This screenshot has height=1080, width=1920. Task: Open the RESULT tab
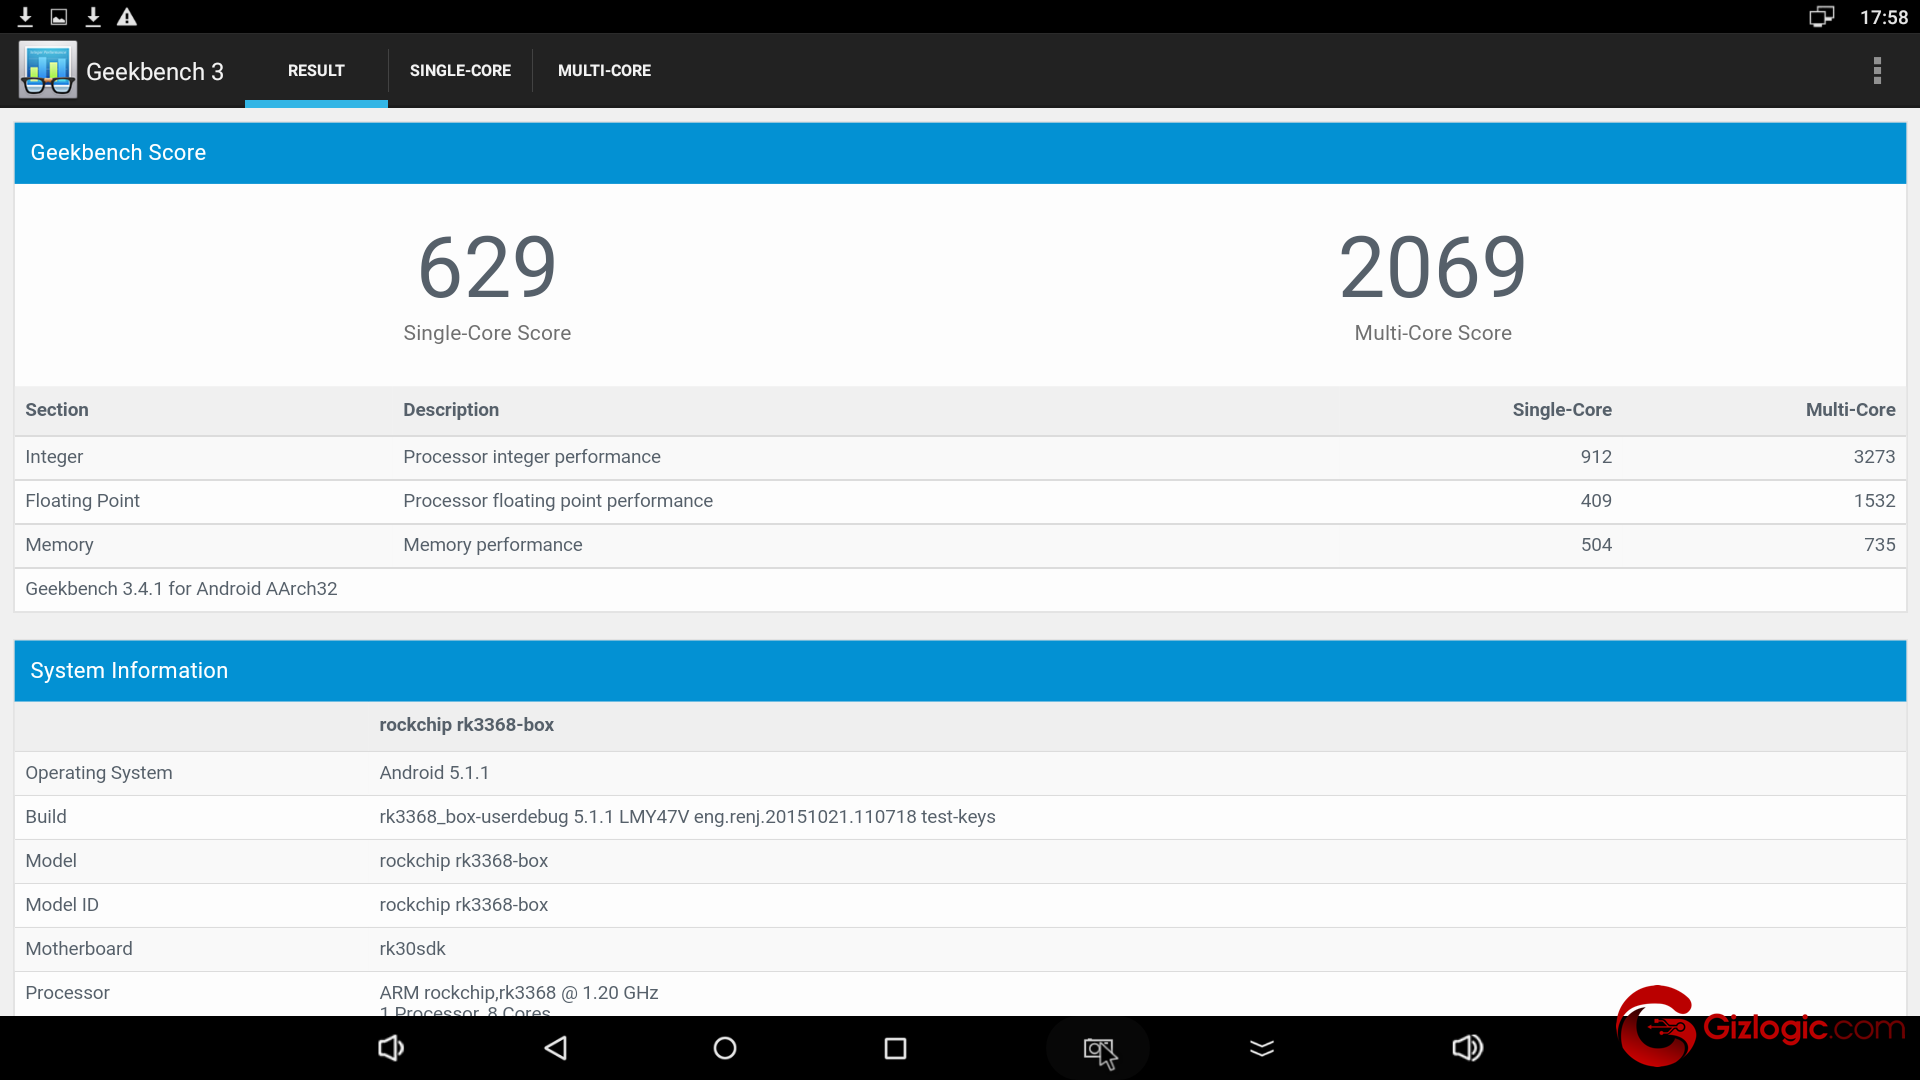(316, 71)
